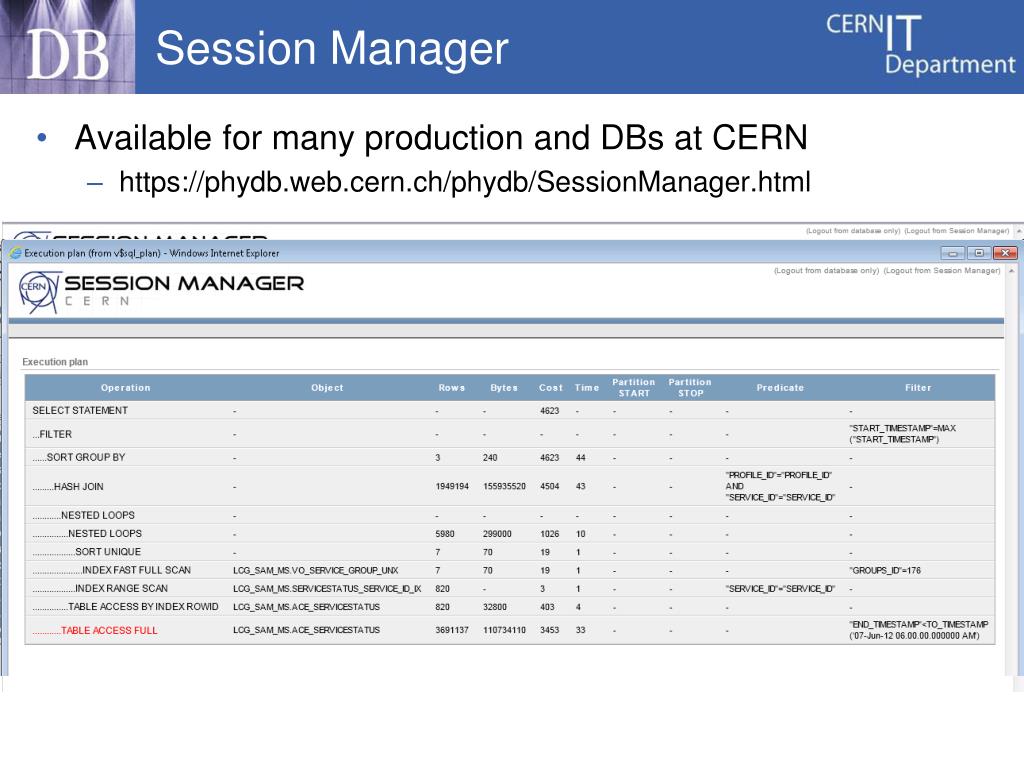Click the Internet Explorer icon in title bar
Screen dimensions: 1024x768
15,253
